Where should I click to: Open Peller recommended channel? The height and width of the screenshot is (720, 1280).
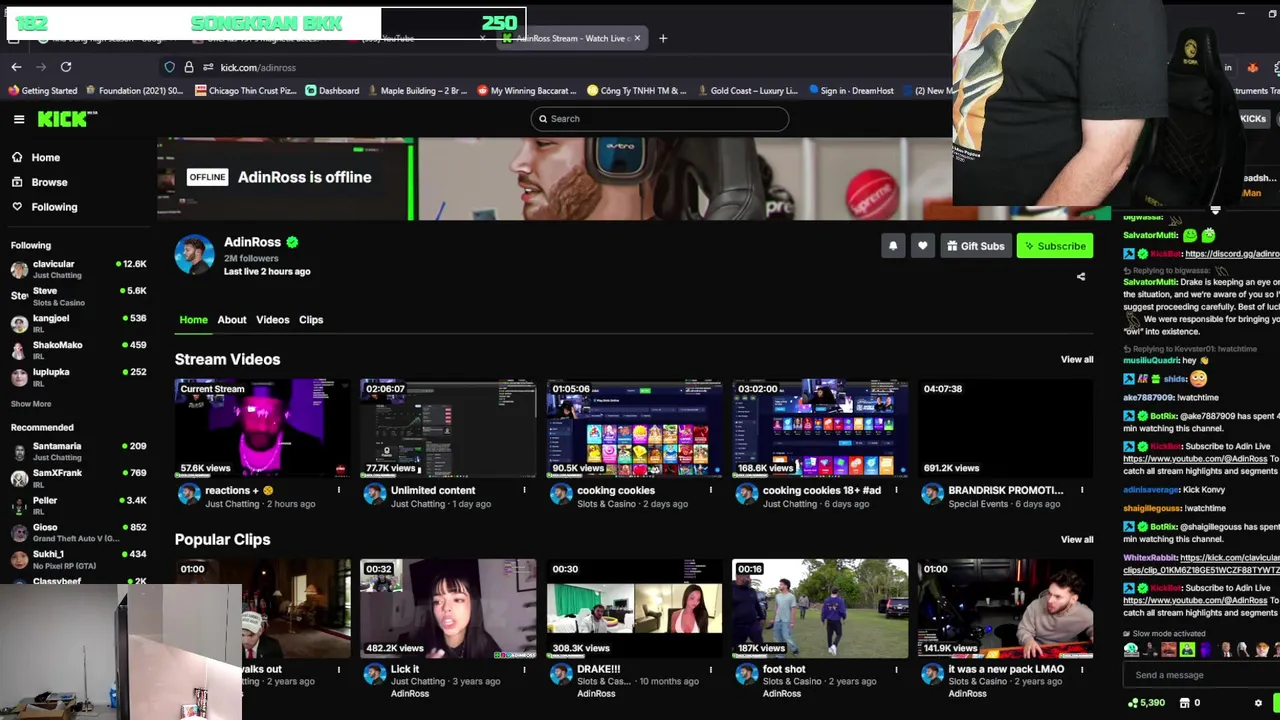[x=78, y=505]
